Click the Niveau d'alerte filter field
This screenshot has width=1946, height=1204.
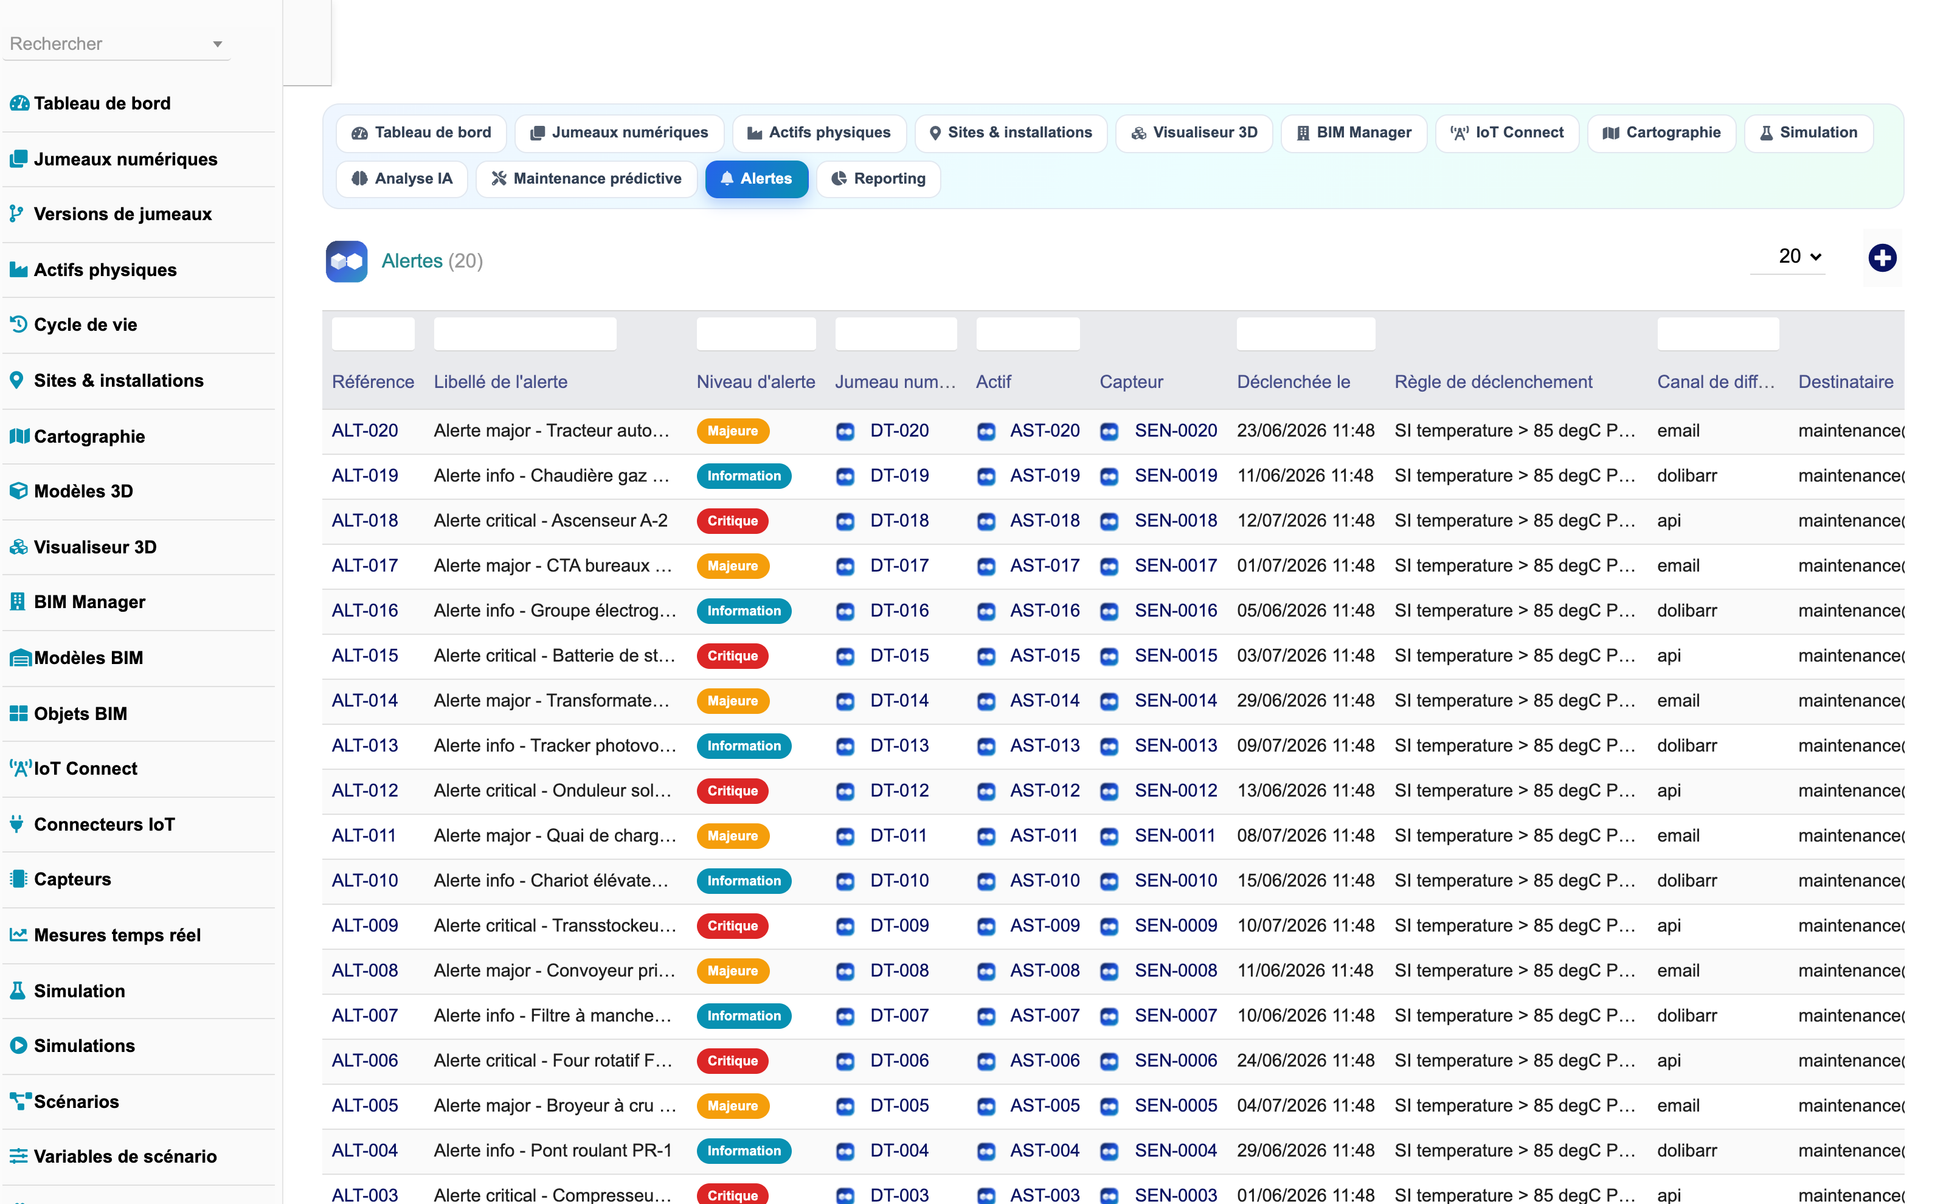point(756,334)
